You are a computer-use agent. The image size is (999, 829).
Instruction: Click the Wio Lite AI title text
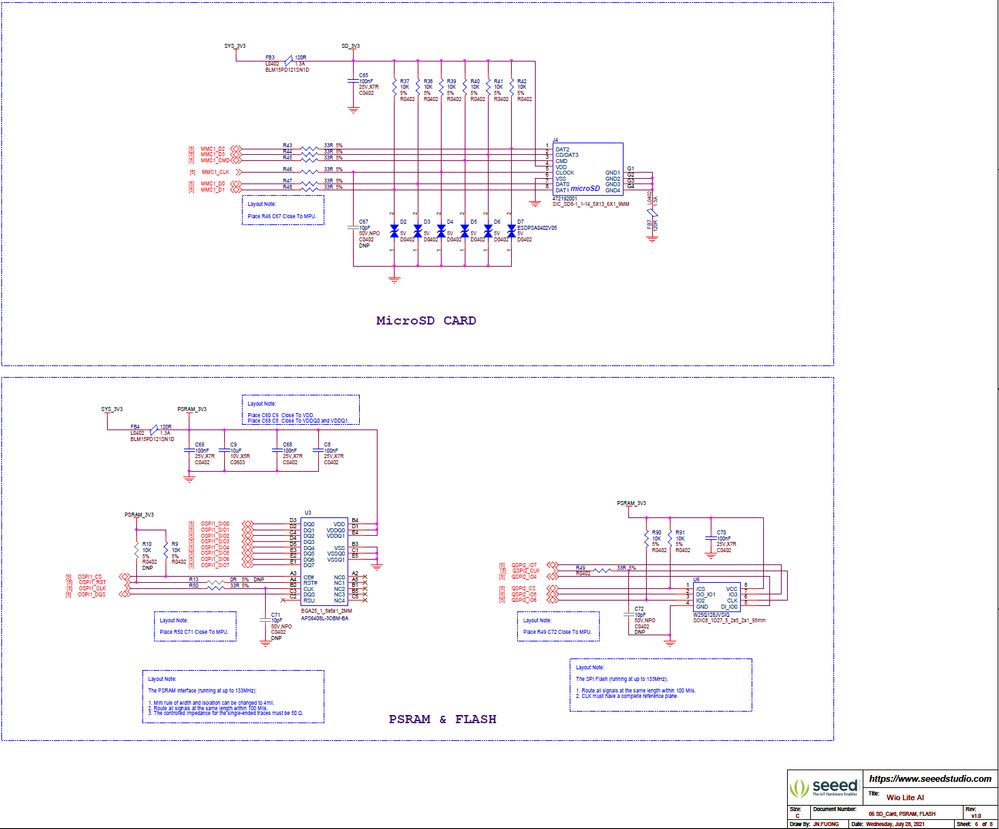coord(905,798)
